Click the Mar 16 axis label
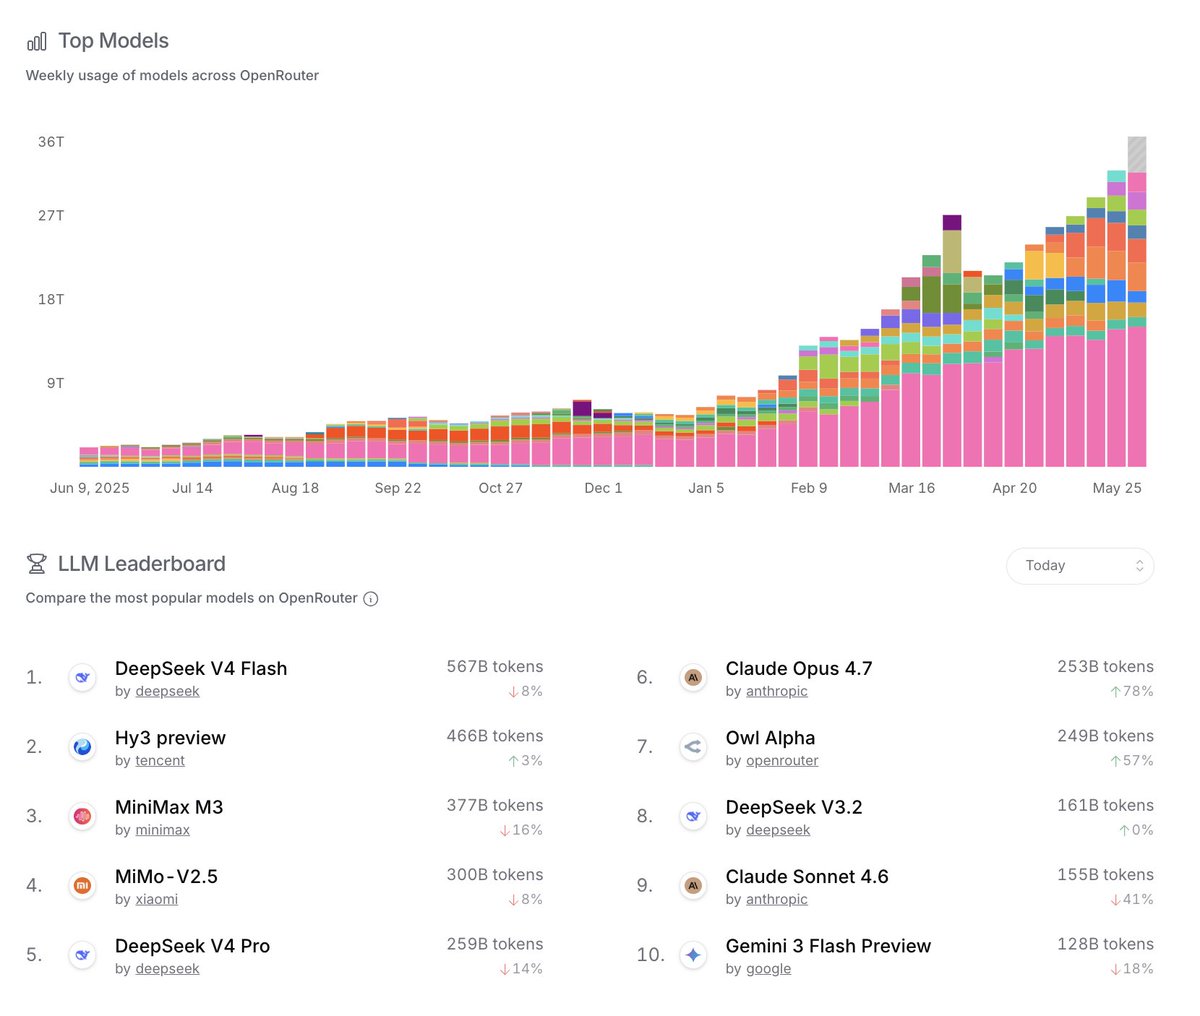Screen dimensions: 1200x1016 coord(912,488)
